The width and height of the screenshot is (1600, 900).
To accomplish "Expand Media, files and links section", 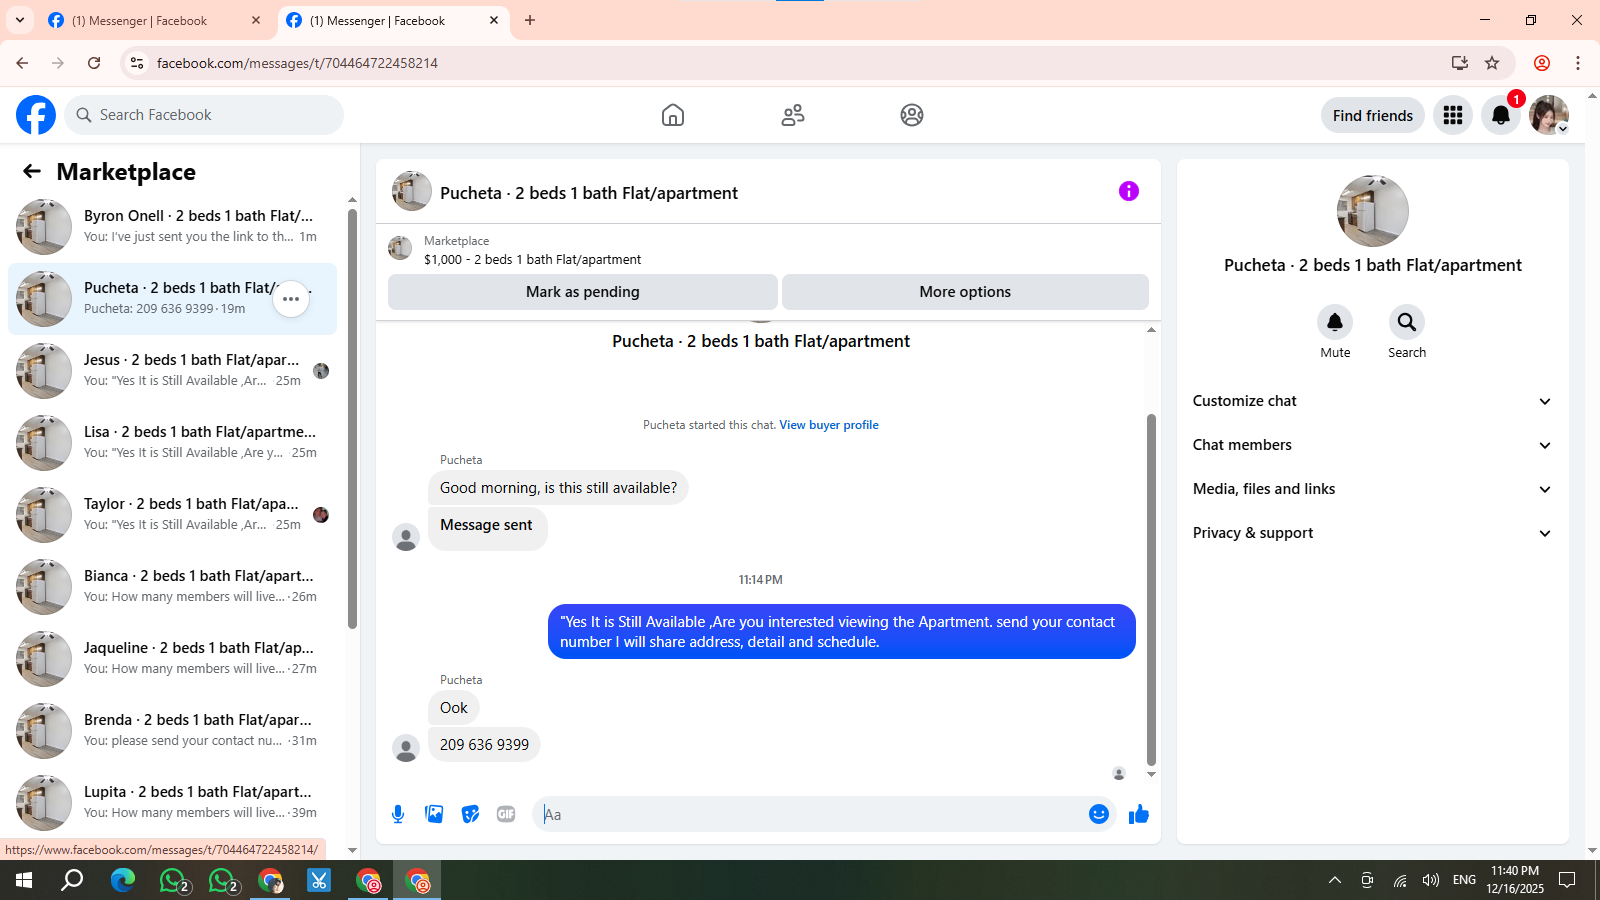I will [1373, 489].
